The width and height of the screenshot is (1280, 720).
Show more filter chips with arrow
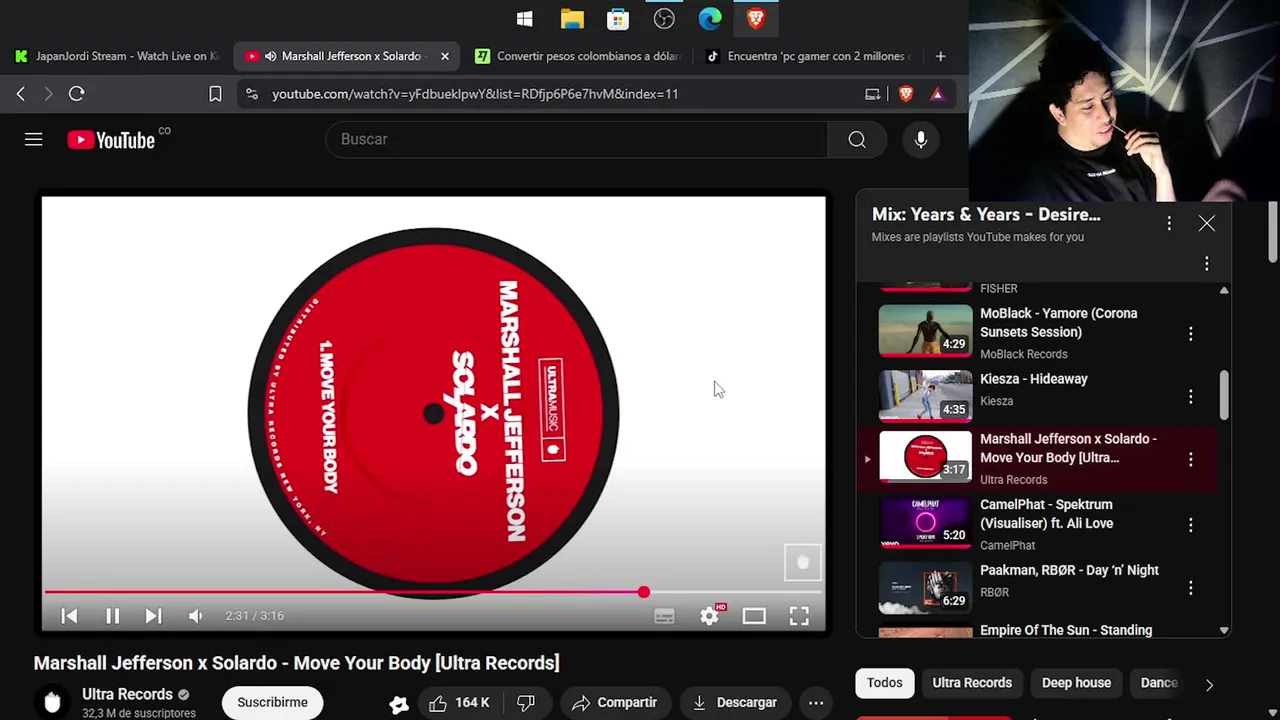coord(1209,685)
